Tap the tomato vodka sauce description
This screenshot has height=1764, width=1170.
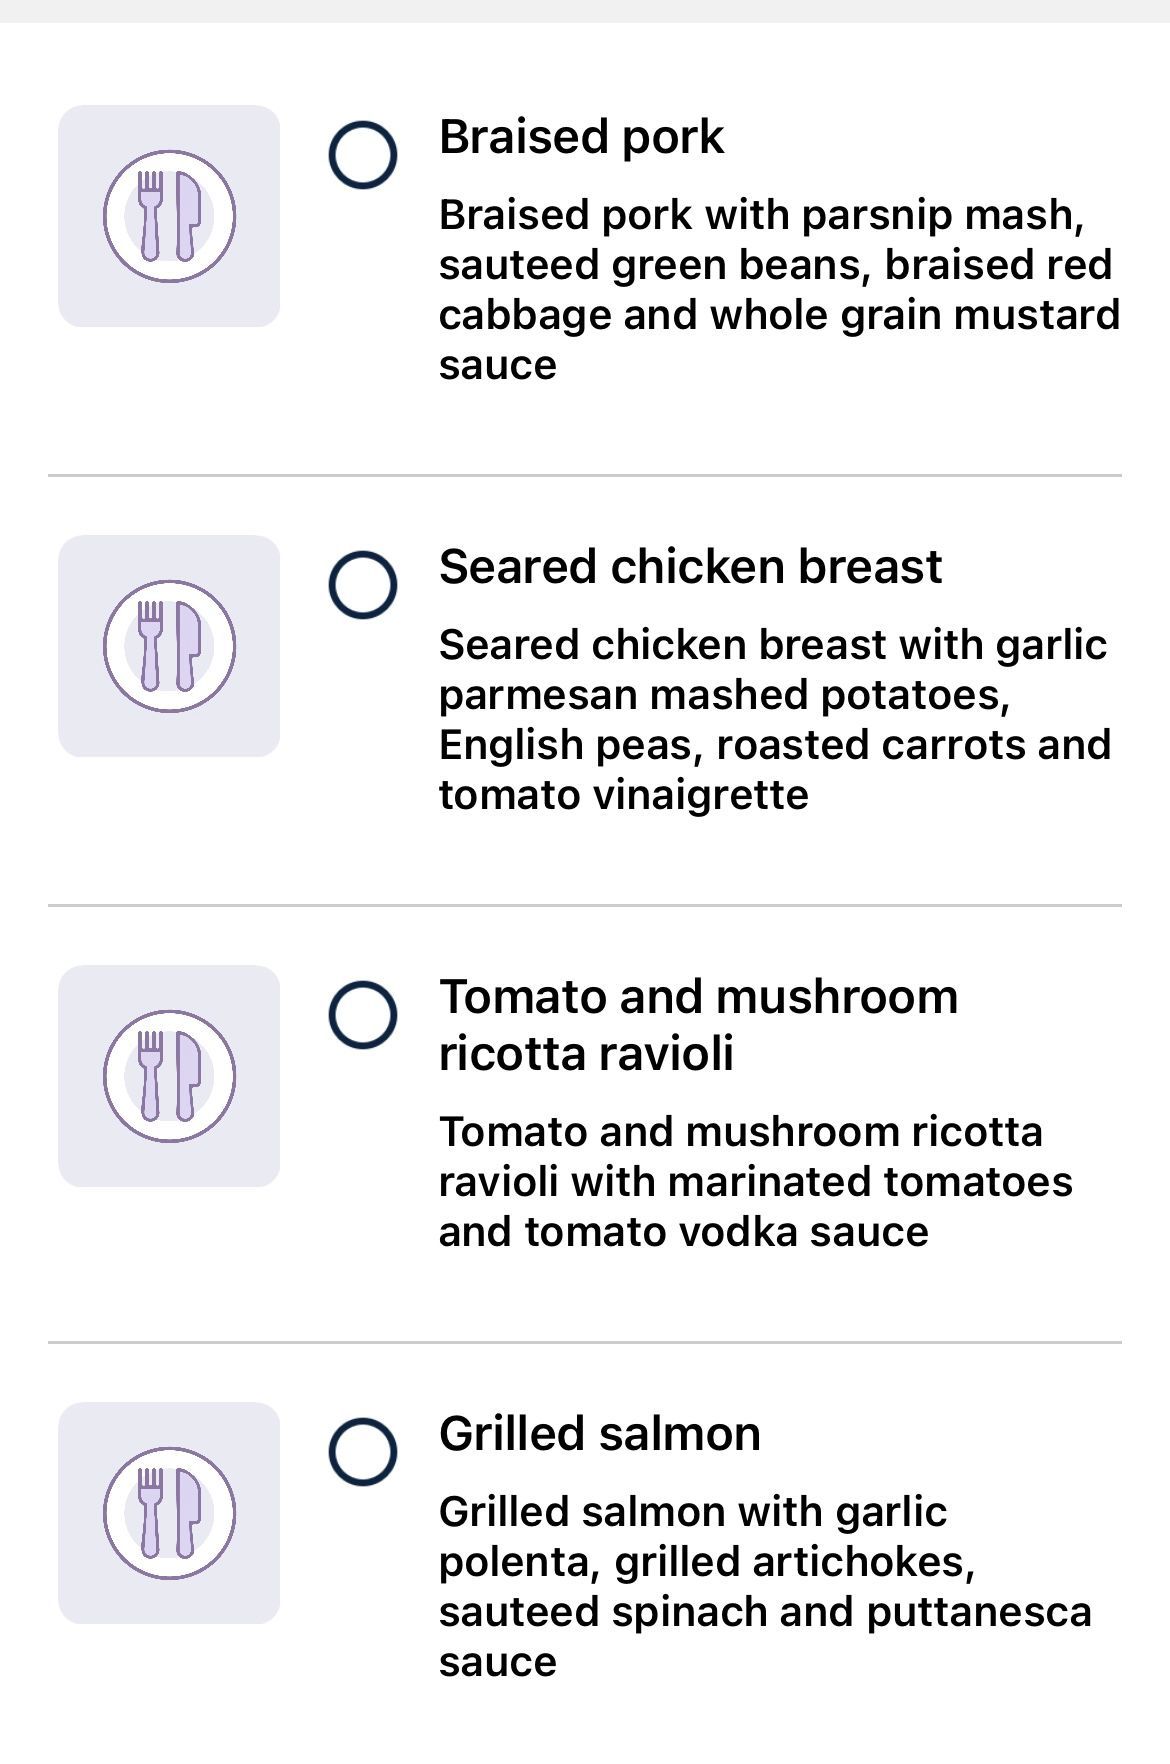click(x=756, y=1182)
